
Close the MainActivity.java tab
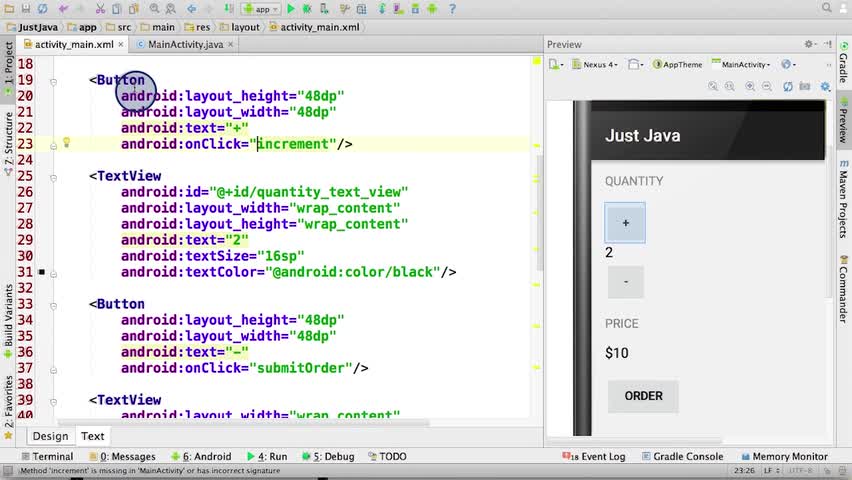[230, 45]
